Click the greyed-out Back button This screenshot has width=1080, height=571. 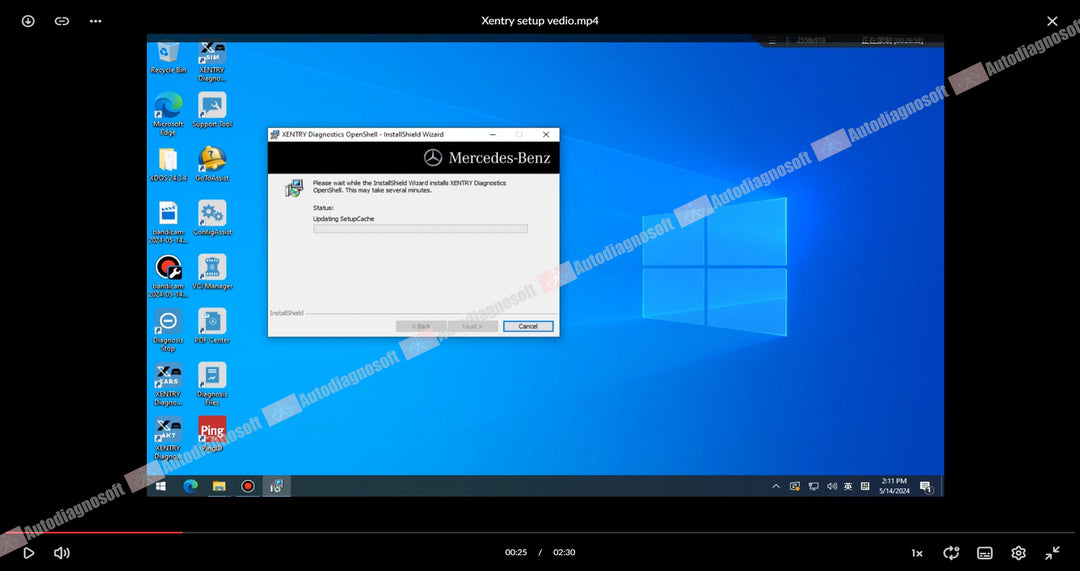(x=421, y=326)
